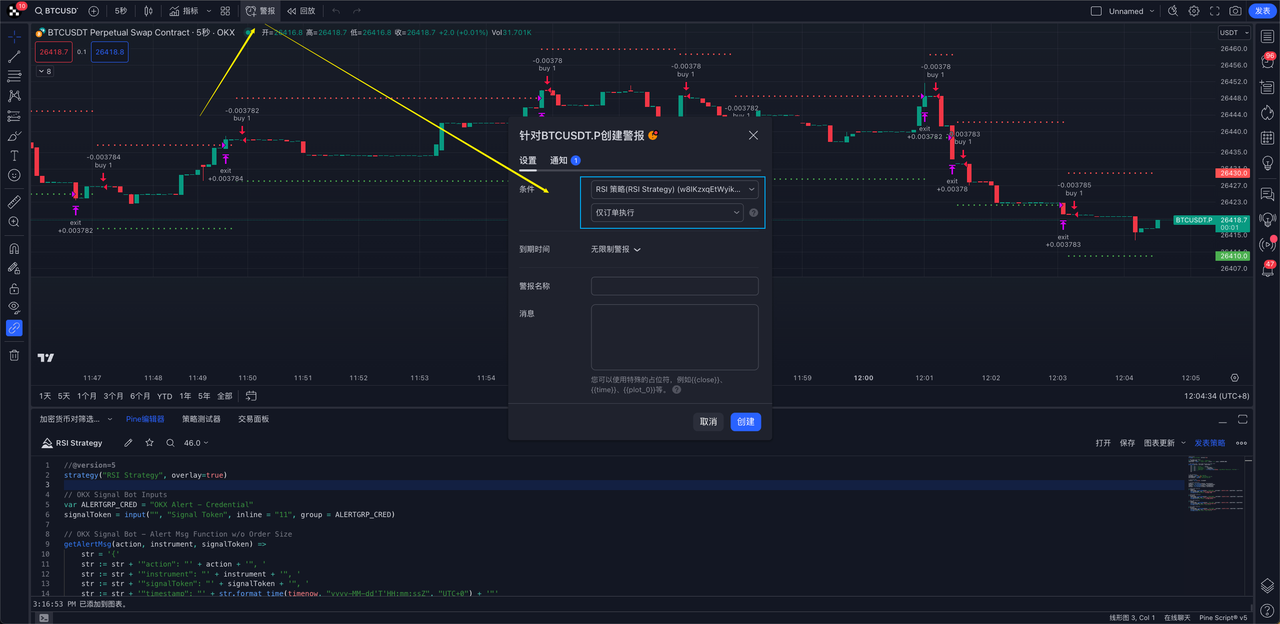Click the trash icon to remove drawings
The height and width of the screenshot is (624, 1280).
click(14, 355)
